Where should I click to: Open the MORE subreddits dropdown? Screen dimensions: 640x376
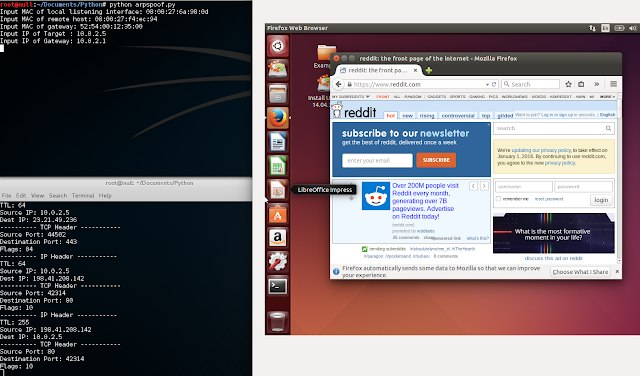point(607,97)
